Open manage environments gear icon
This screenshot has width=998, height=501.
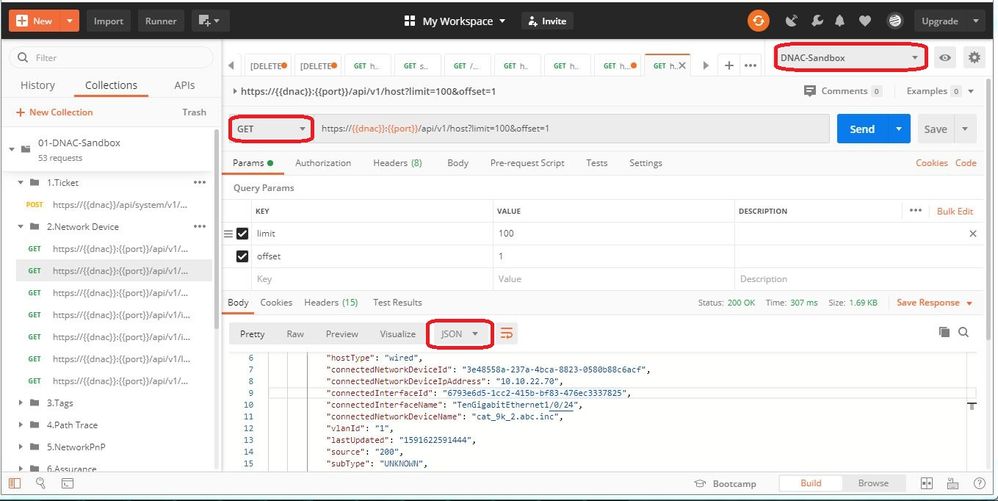click(x=974, y=57)
